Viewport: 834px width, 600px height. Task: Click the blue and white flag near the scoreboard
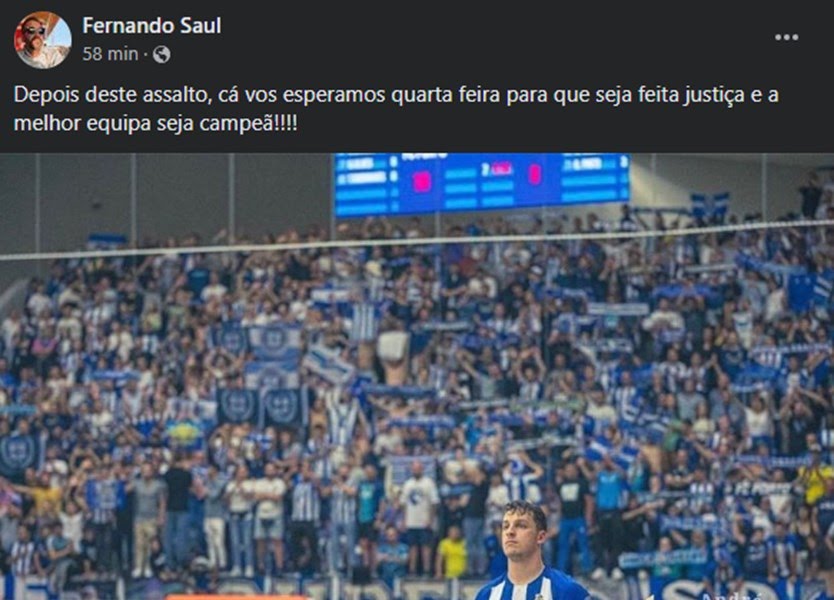click(x=710, y=207)
